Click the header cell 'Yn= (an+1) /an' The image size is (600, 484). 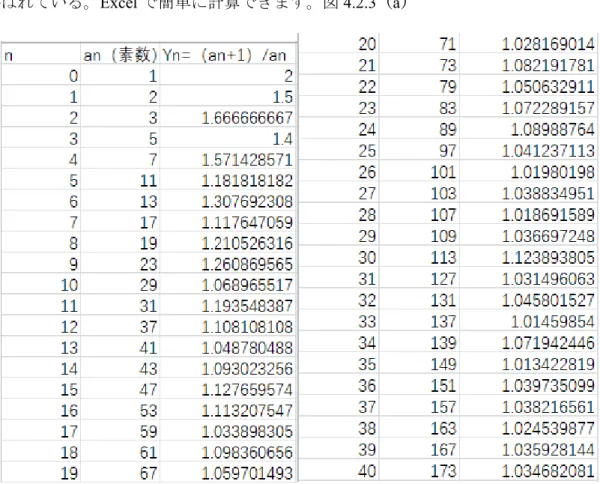coord(228,55)
